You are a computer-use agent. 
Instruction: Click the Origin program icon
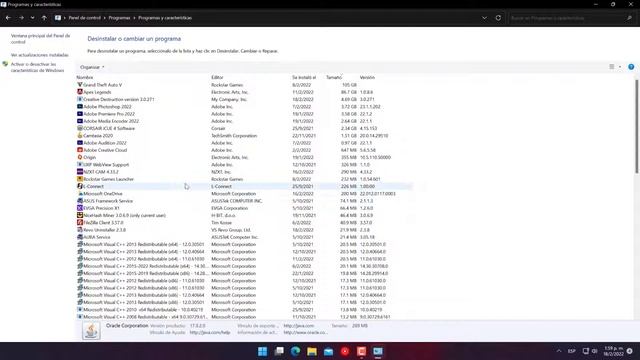[x=80, y=157]
